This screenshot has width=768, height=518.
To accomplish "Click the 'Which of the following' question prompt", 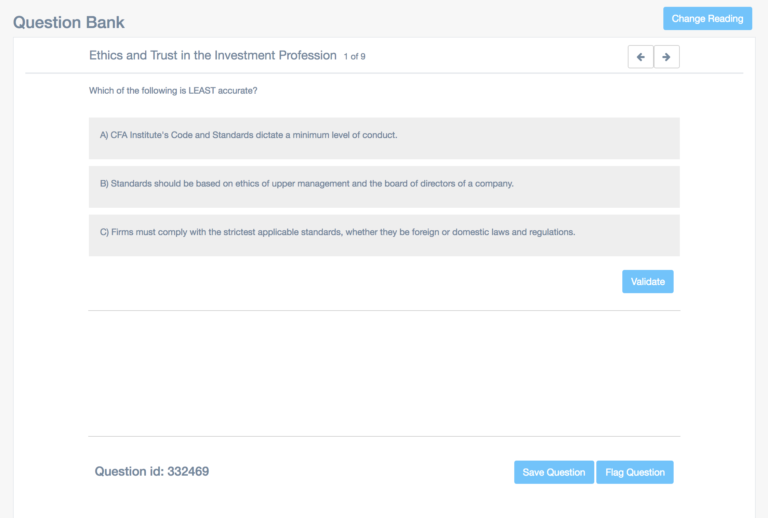I will [173, 91].
